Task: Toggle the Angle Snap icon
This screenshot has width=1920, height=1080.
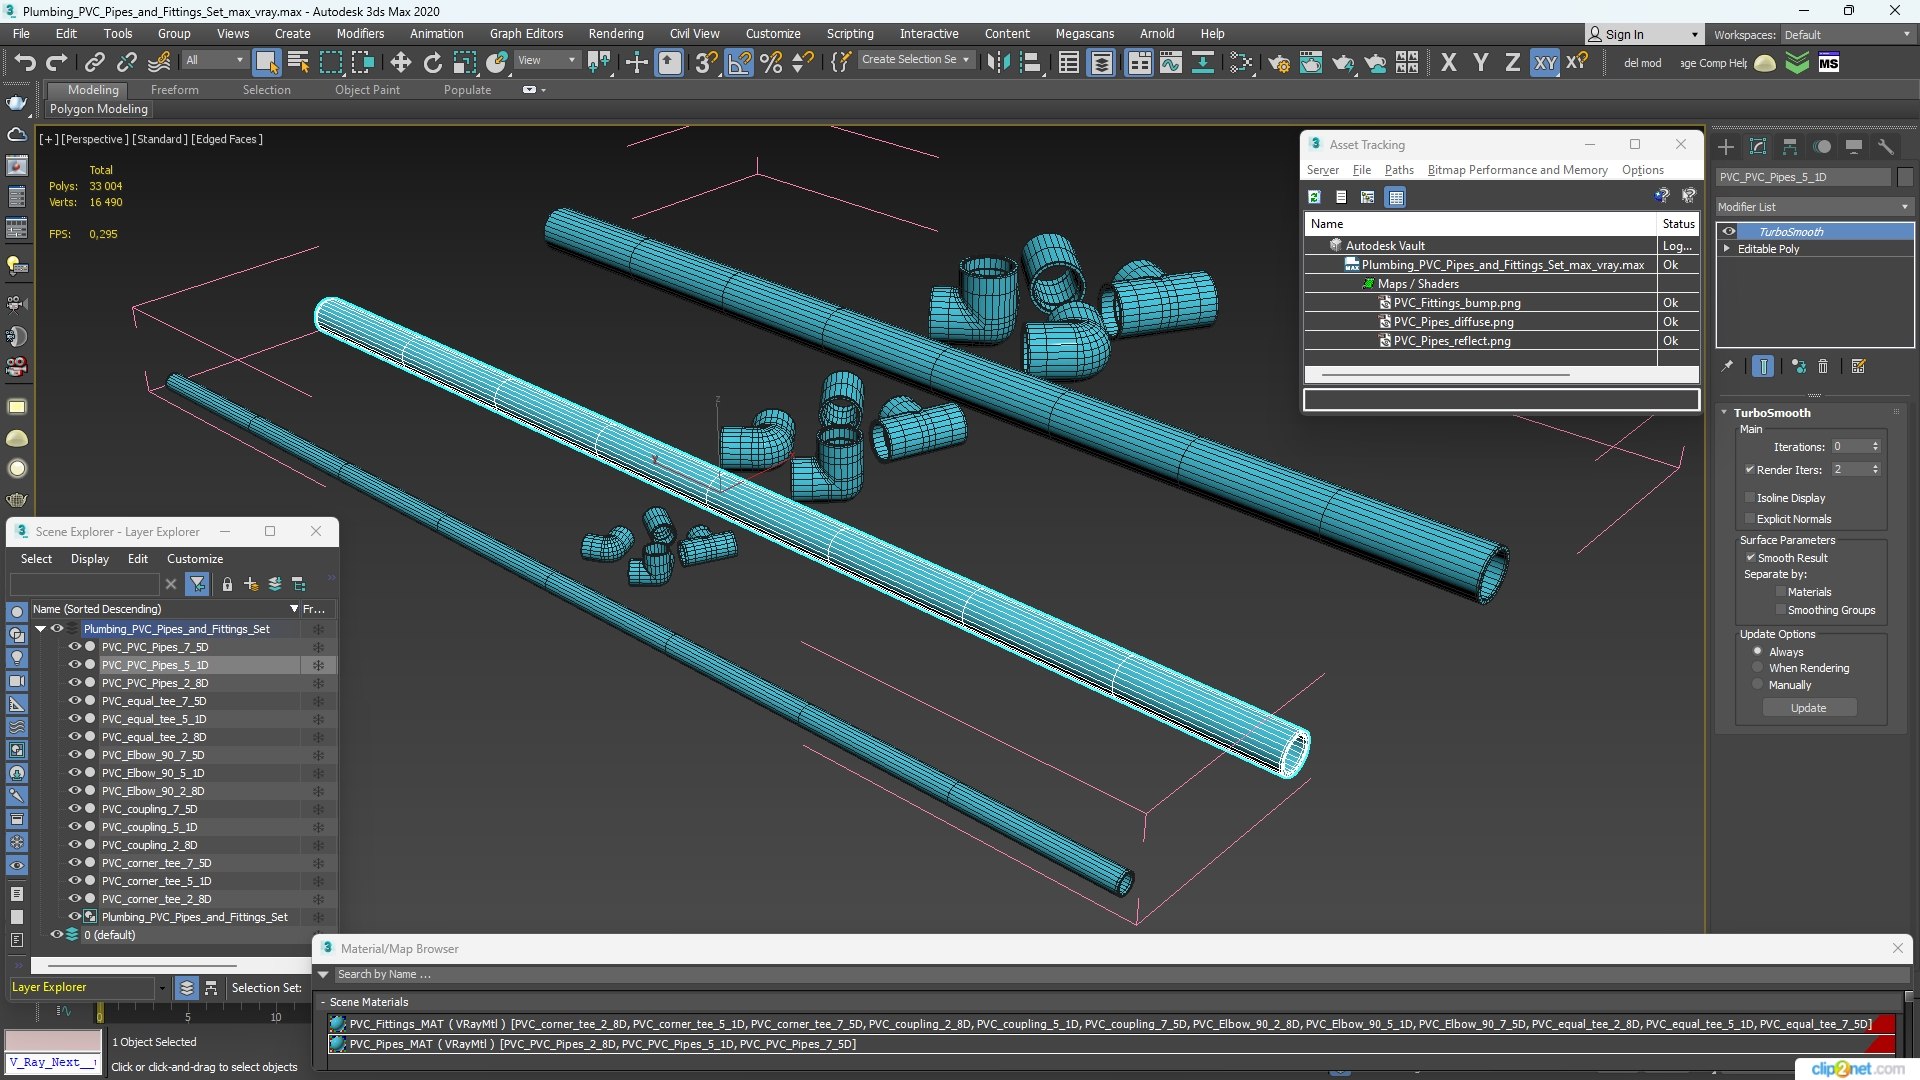Action: point(739,63)
